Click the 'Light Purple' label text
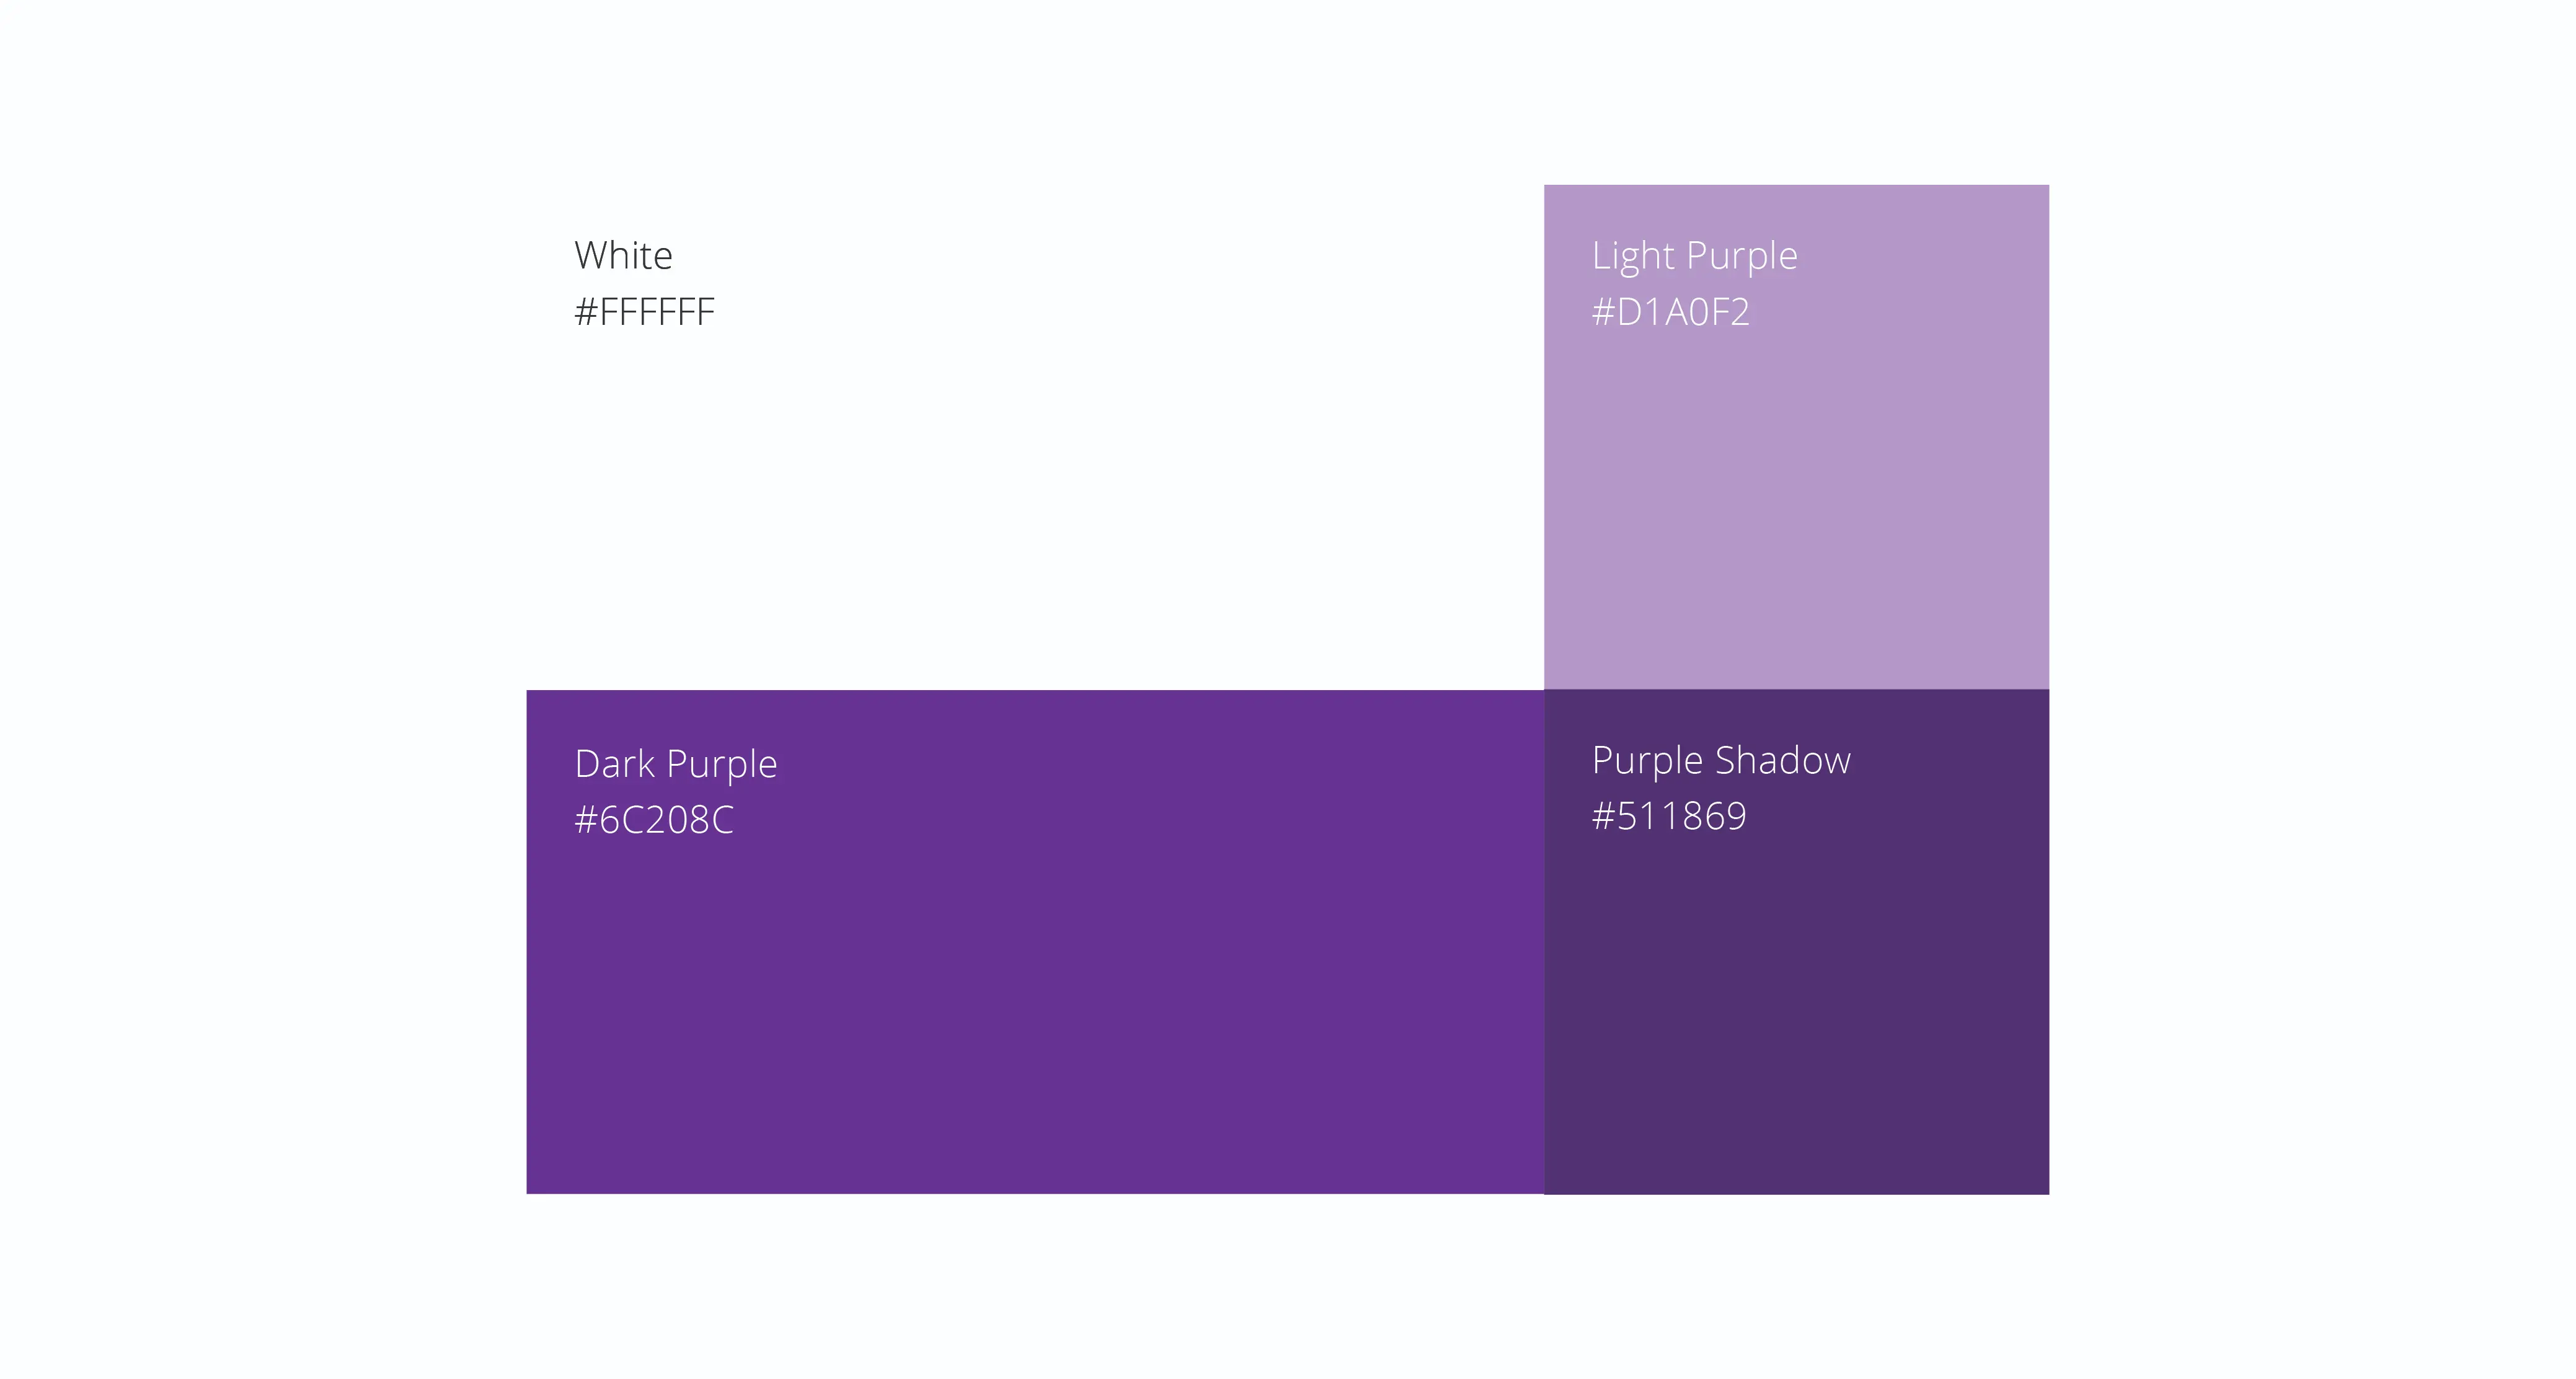The height and width of the screenshot is (1379, 2576). (x=1694, y=258)
